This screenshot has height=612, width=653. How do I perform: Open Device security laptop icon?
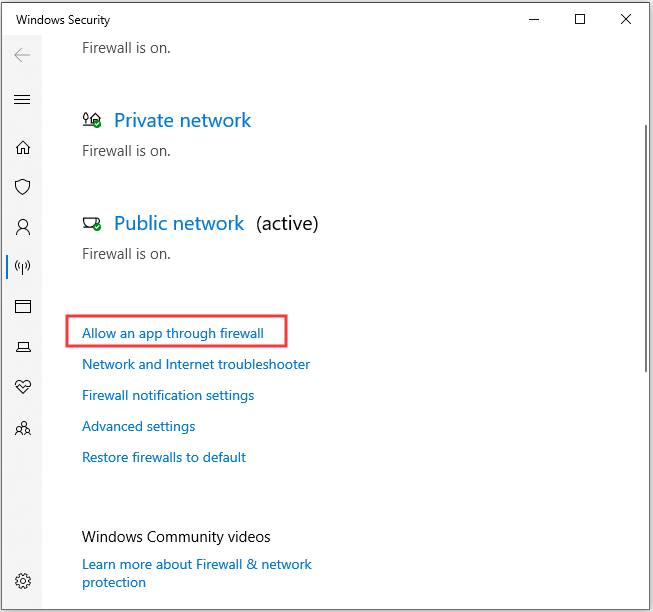click(23, 347)
